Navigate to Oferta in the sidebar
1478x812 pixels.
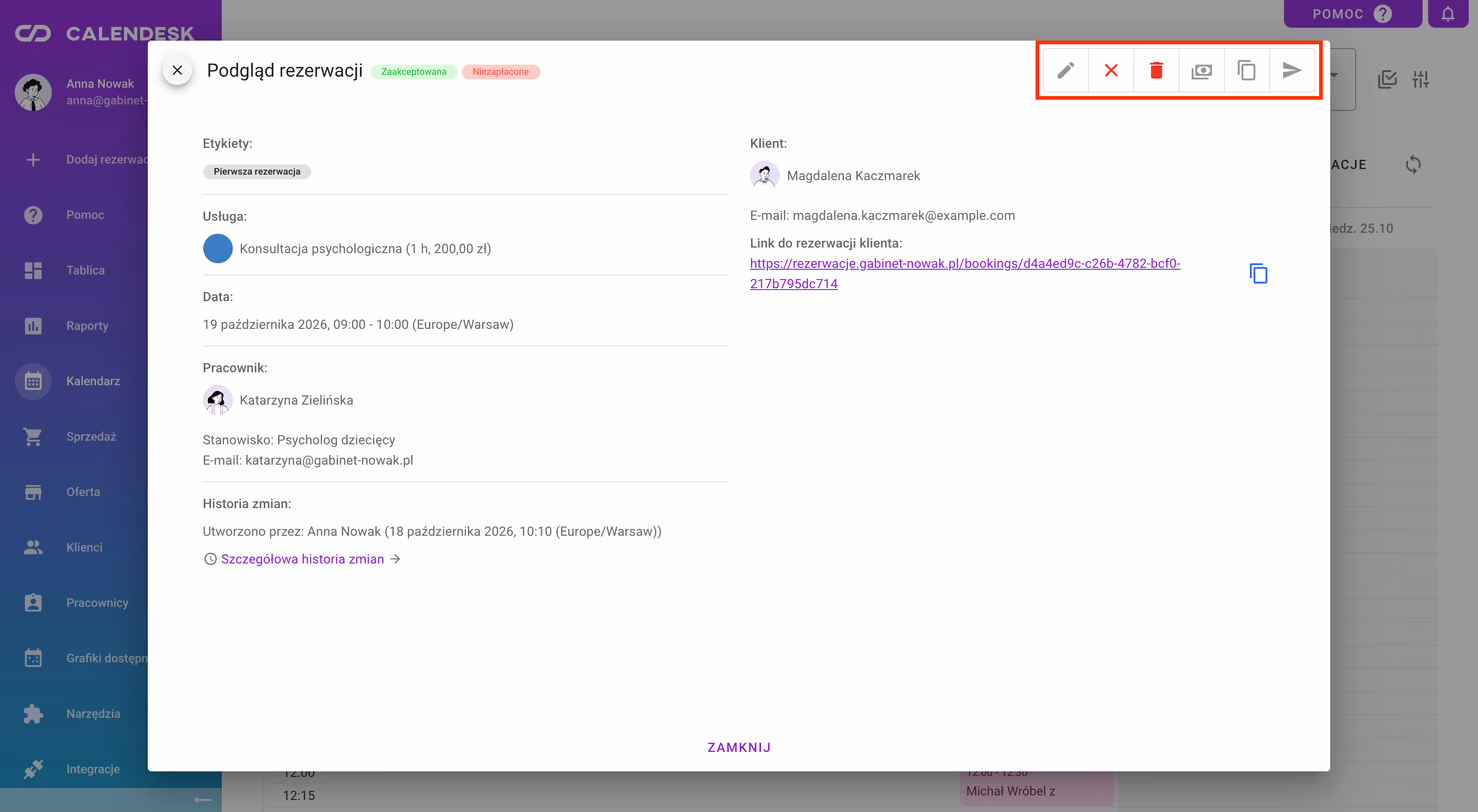83,492
